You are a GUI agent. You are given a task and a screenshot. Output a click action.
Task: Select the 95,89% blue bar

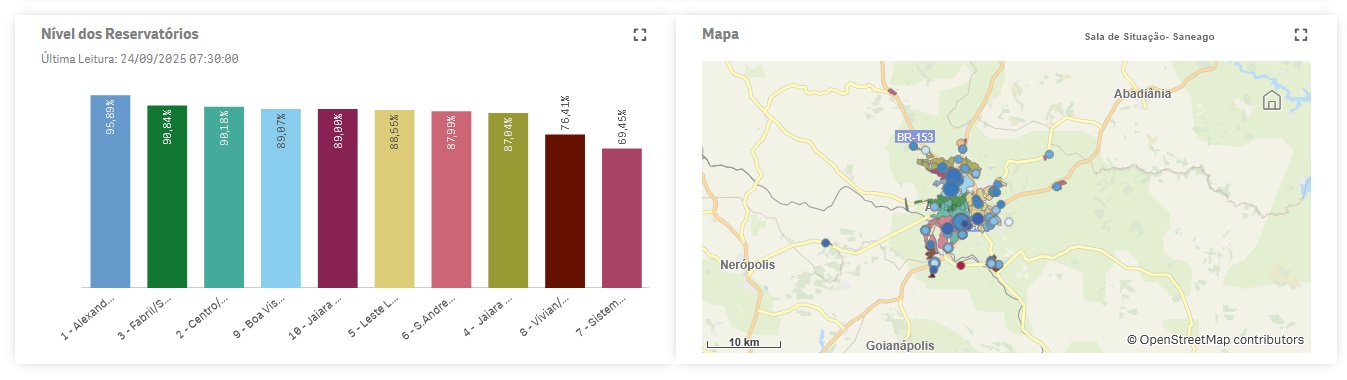click(x=110, y=192)
